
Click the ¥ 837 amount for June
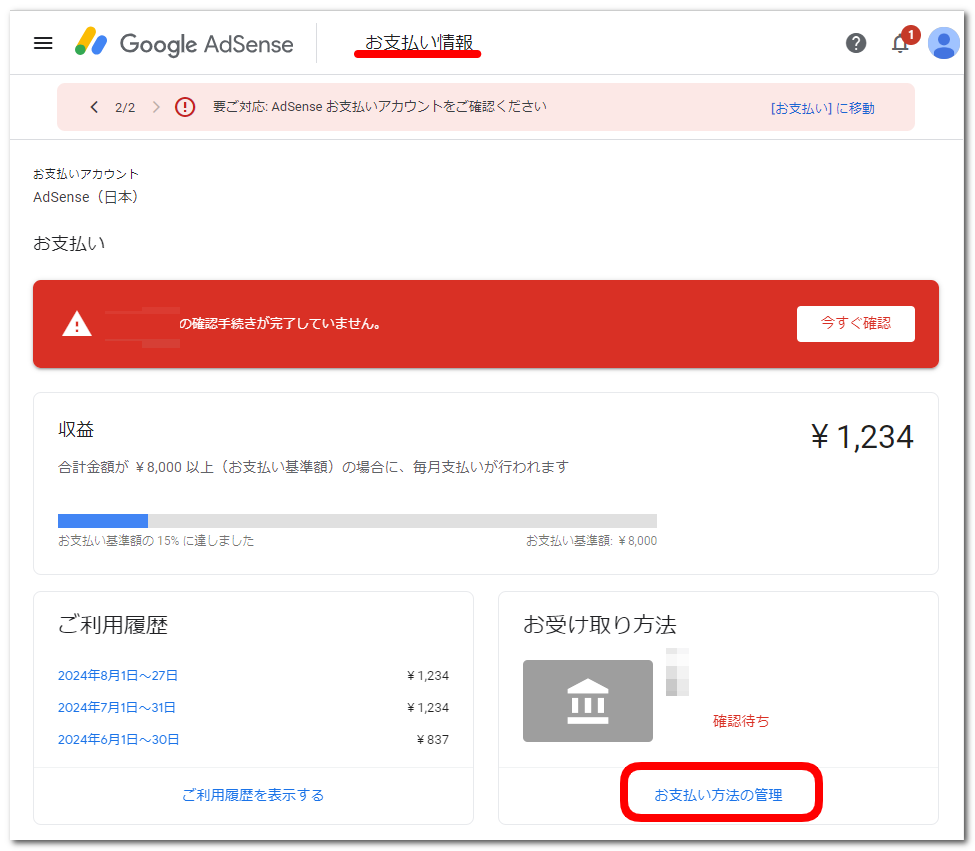point(432,740)
